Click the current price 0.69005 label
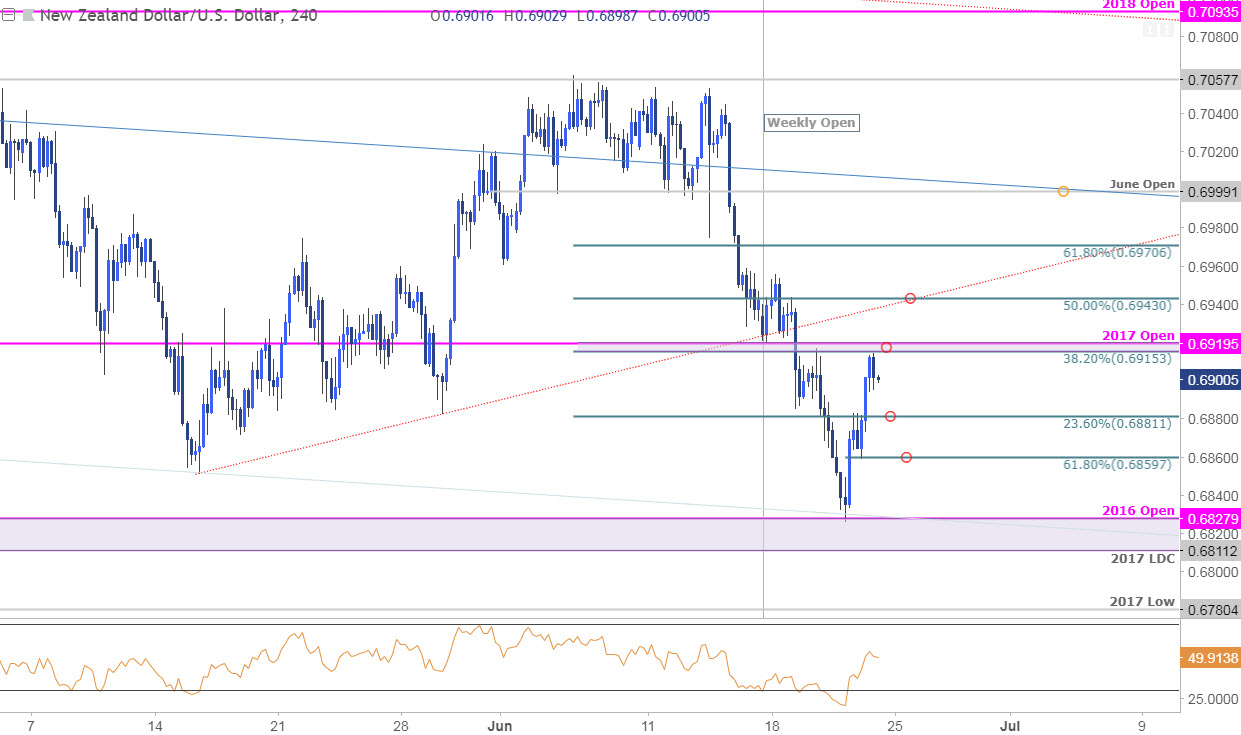The width and height of the screenshot is (1241, 735). 1210,380
